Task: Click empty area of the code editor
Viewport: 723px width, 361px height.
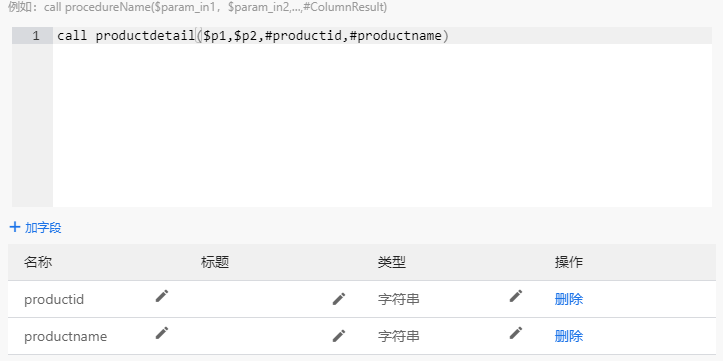Action: (x=382, y=125)
